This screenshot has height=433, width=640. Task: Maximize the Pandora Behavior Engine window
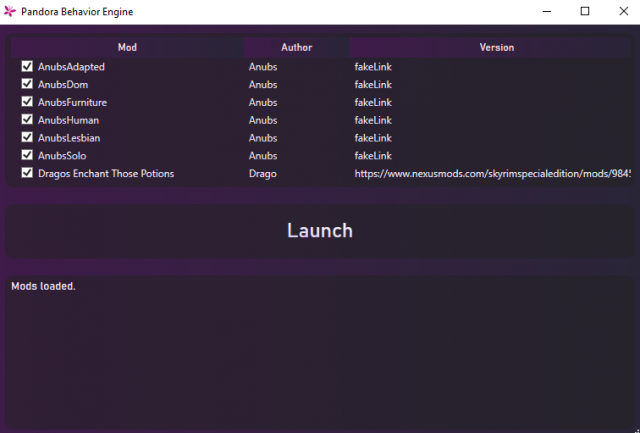(x=584, y=11)
